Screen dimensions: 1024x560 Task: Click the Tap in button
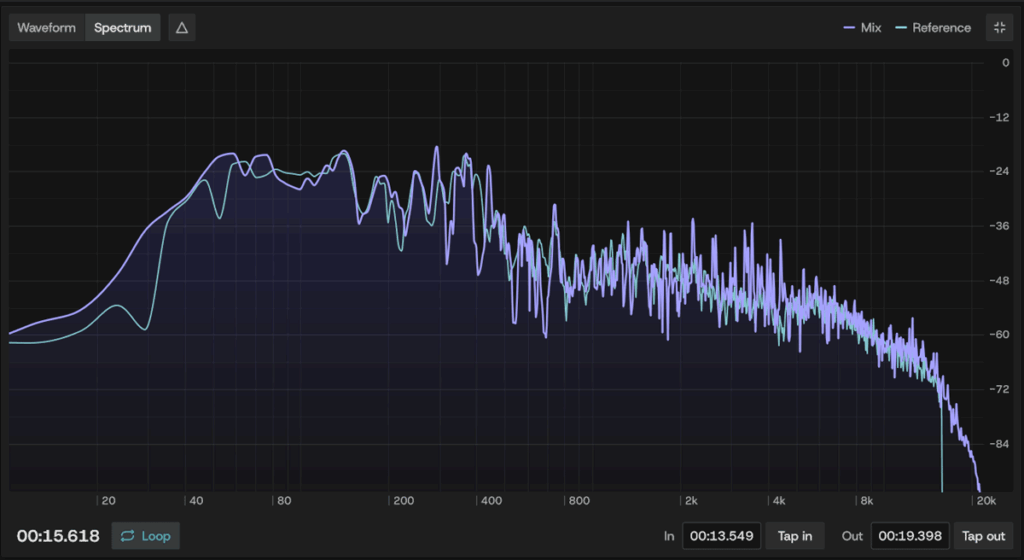pyautogui.click(x=795, y=536)
